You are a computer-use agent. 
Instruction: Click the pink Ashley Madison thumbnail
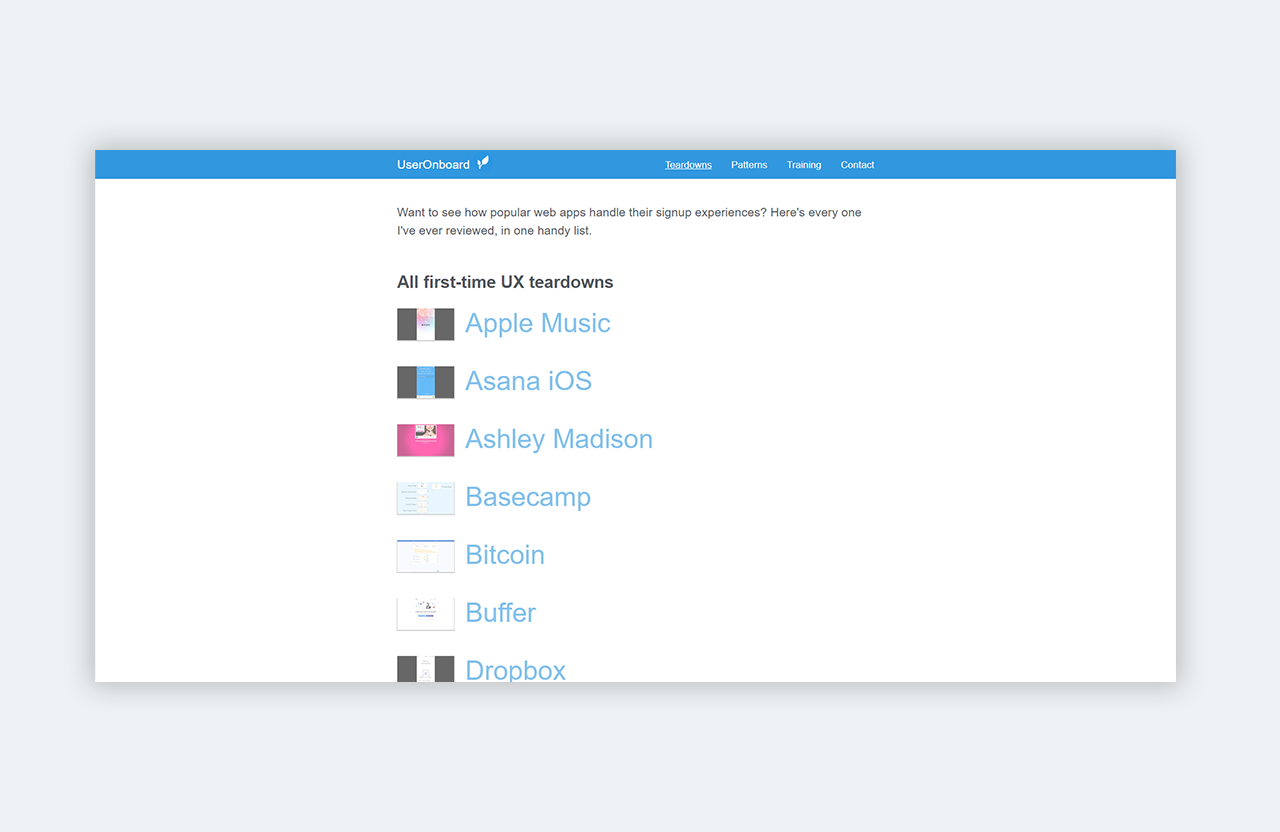tap(426, 440)
